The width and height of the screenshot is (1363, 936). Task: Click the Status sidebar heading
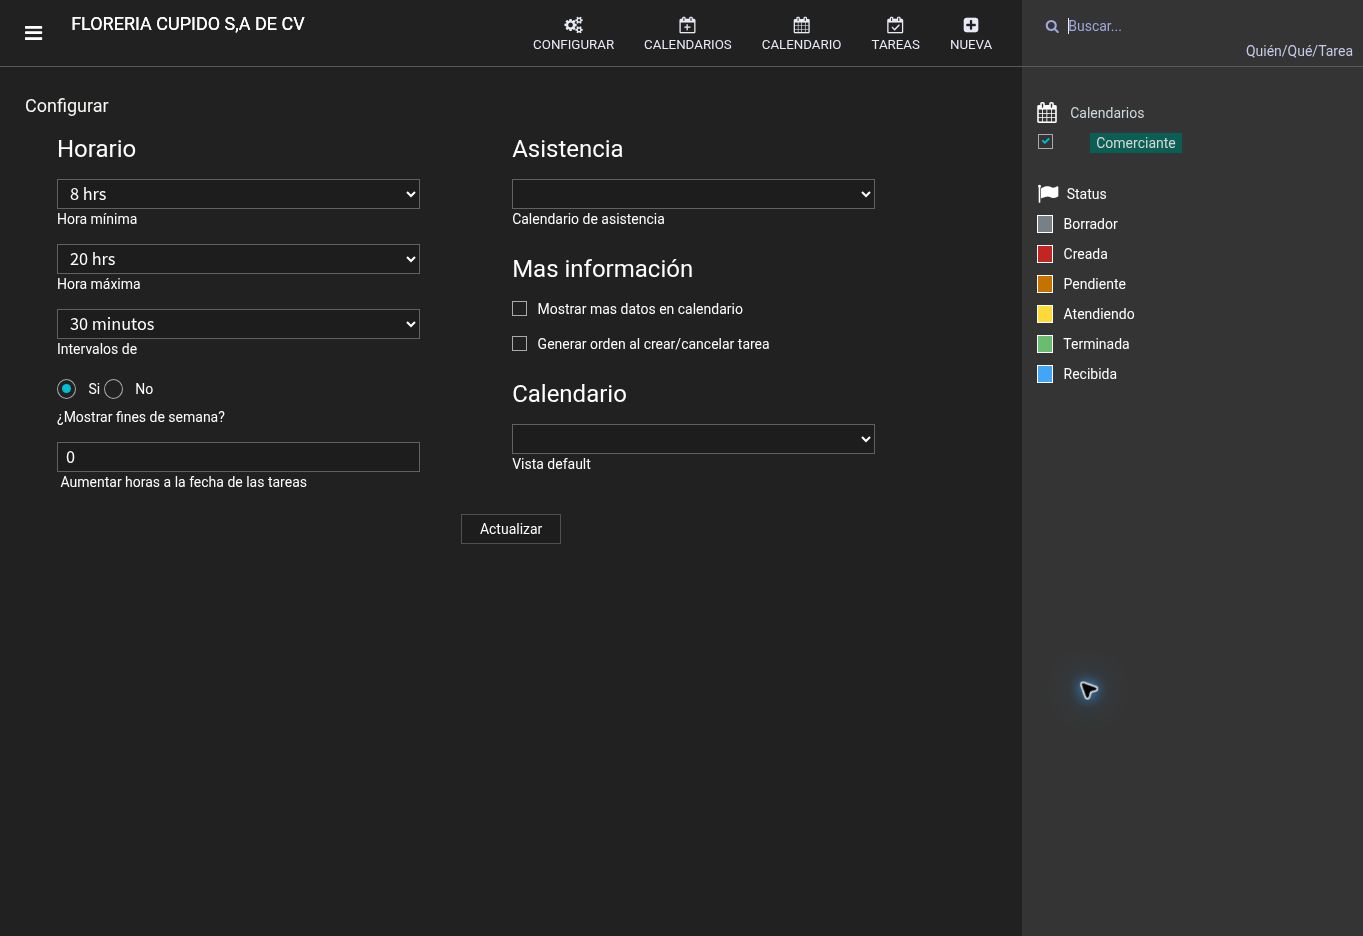[x=1086, y=194]
